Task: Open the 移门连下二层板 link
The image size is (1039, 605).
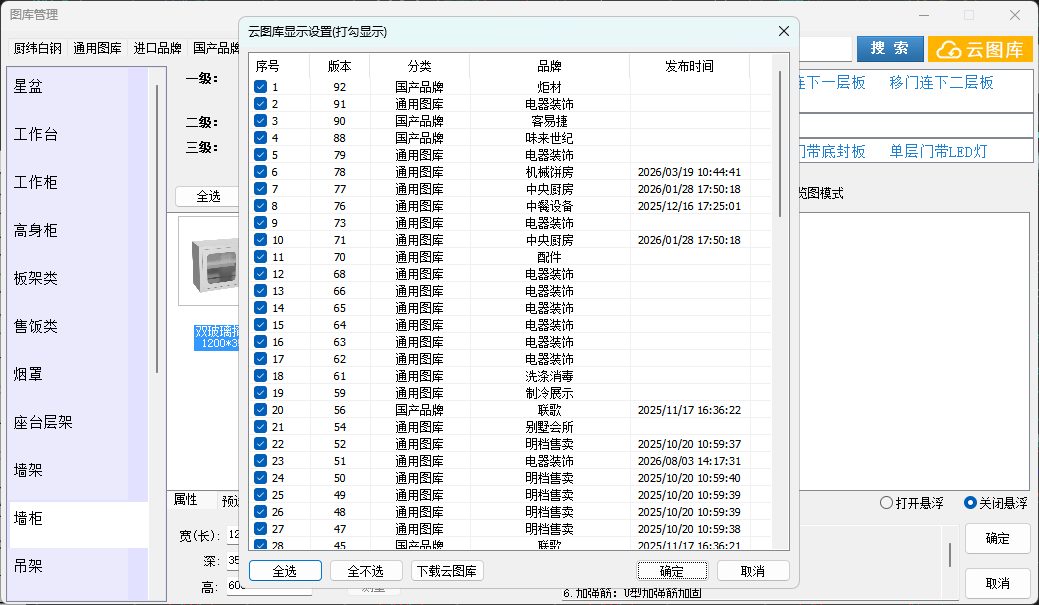Action: click(x=941, y=82)
